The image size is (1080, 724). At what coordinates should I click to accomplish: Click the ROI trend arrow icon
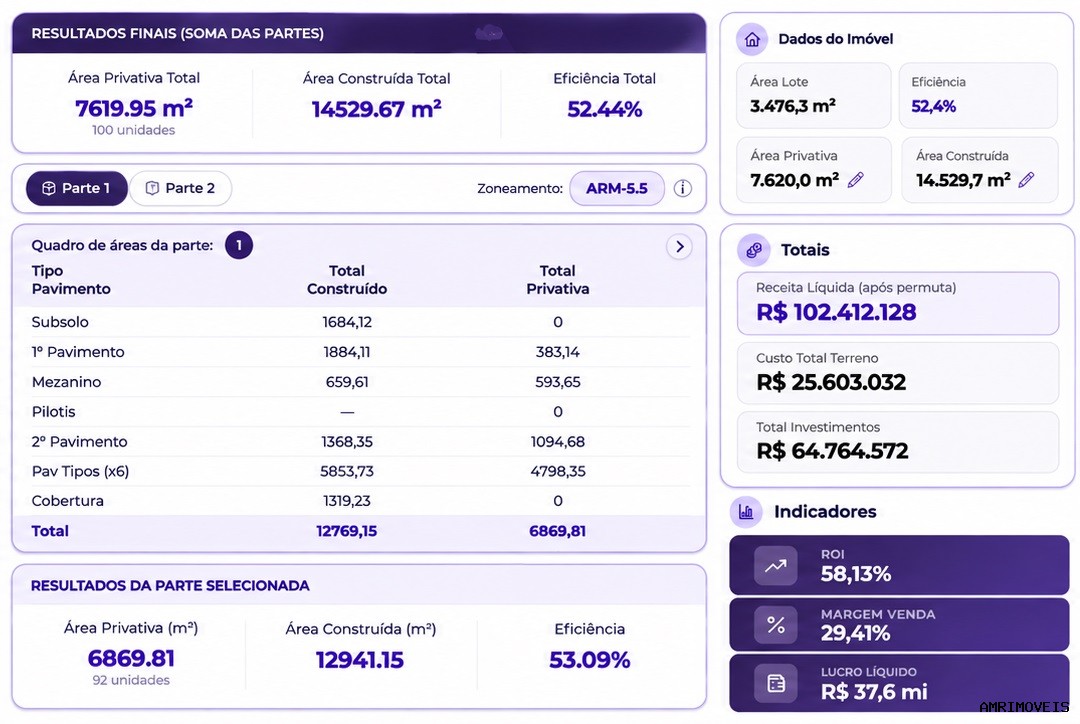776,566
